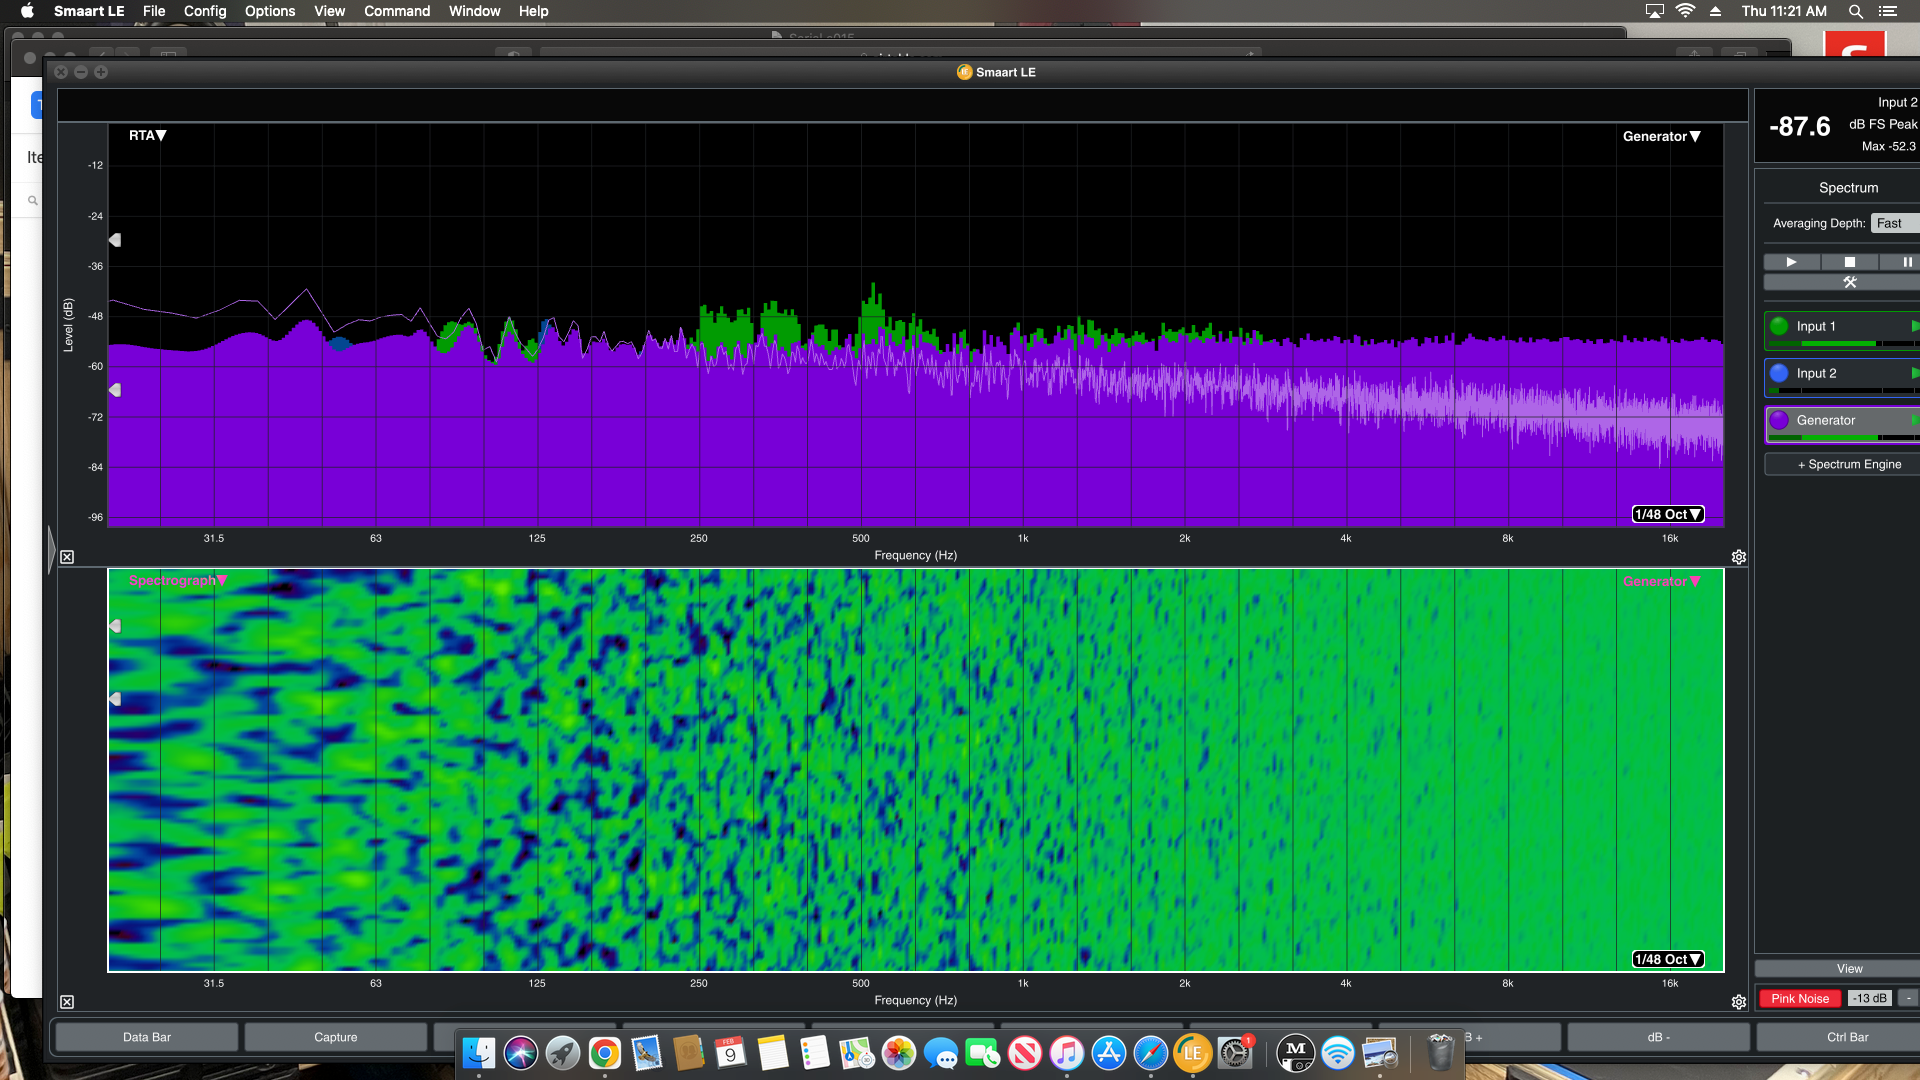Open the Spectrograph graph type dropdown
Viewport: 1920px width, 1080px height.
(178, 580)
